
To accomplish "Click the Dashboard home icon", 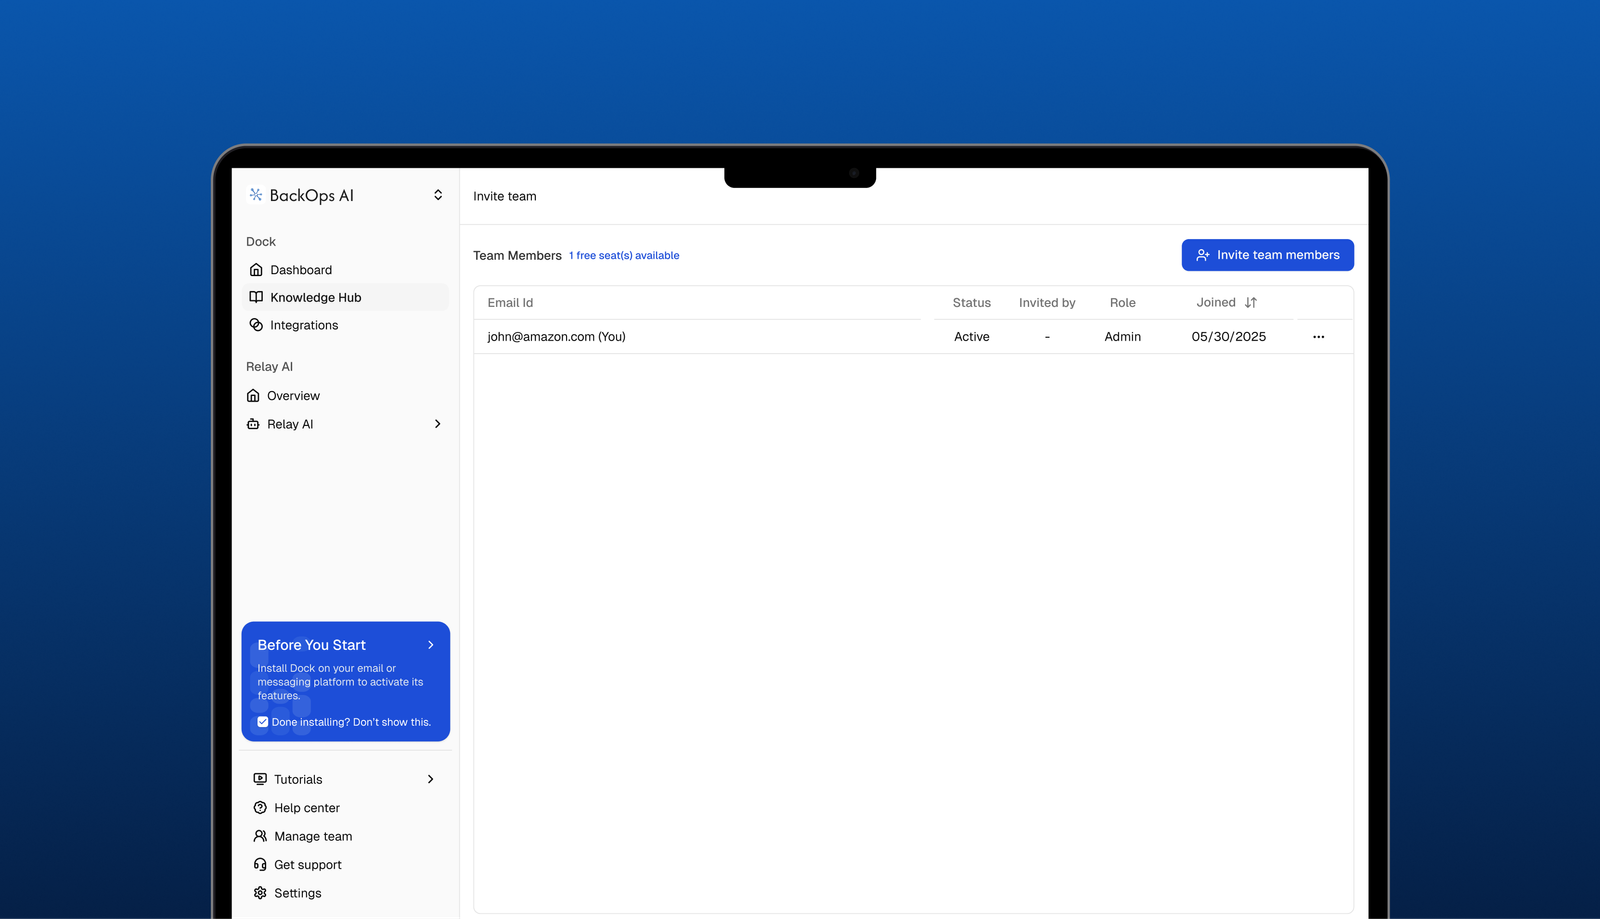I will pos(256,270).
